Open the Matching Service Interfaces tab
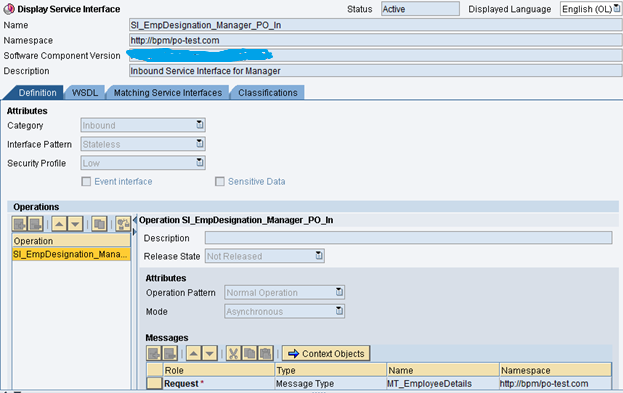 click(x=168, y=93)
